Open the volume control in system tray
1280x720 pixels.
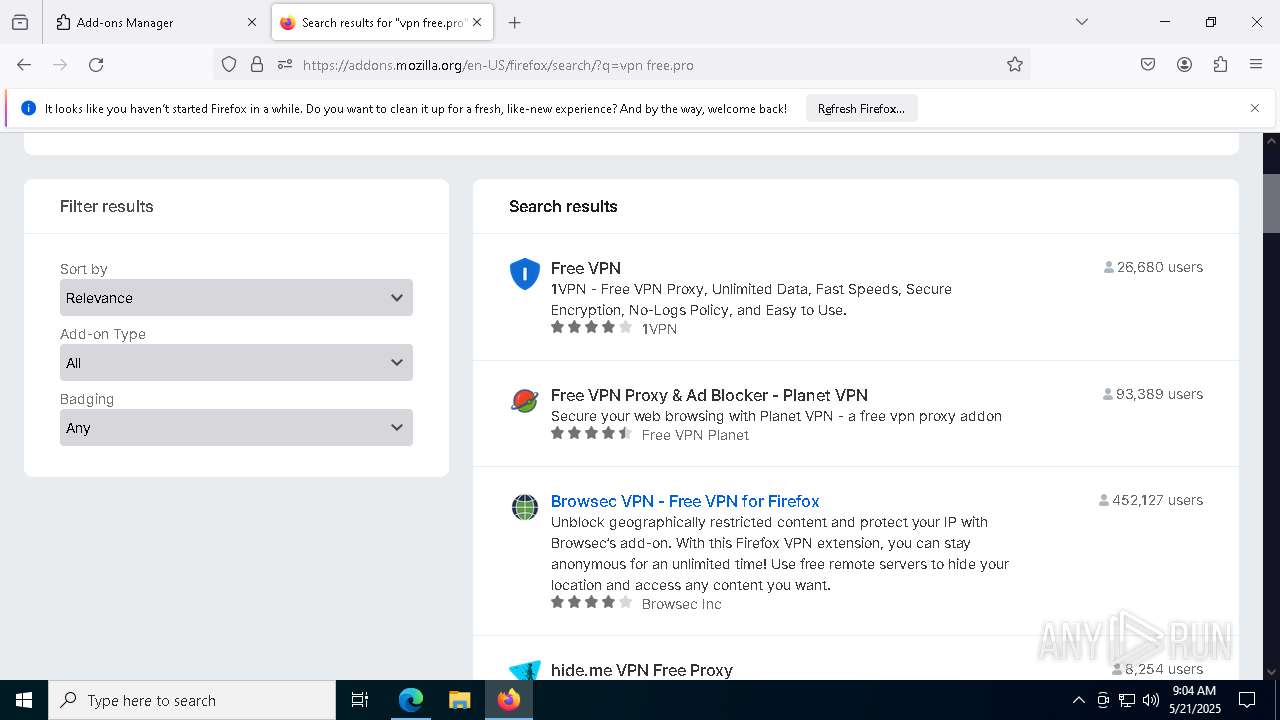point(1151,700)
